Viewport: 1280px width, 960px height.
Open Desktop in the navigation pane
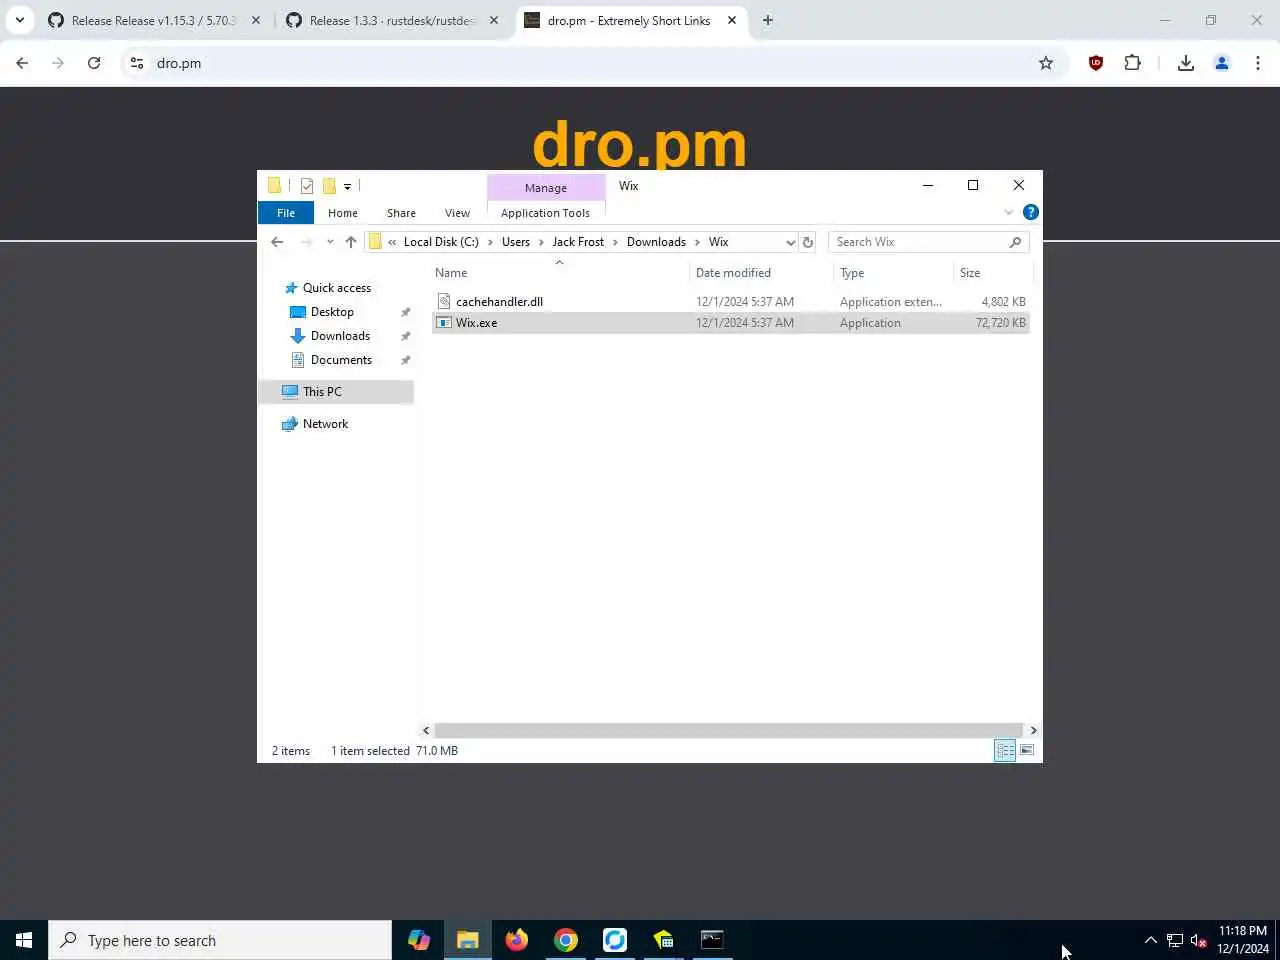tap(332, 312)
